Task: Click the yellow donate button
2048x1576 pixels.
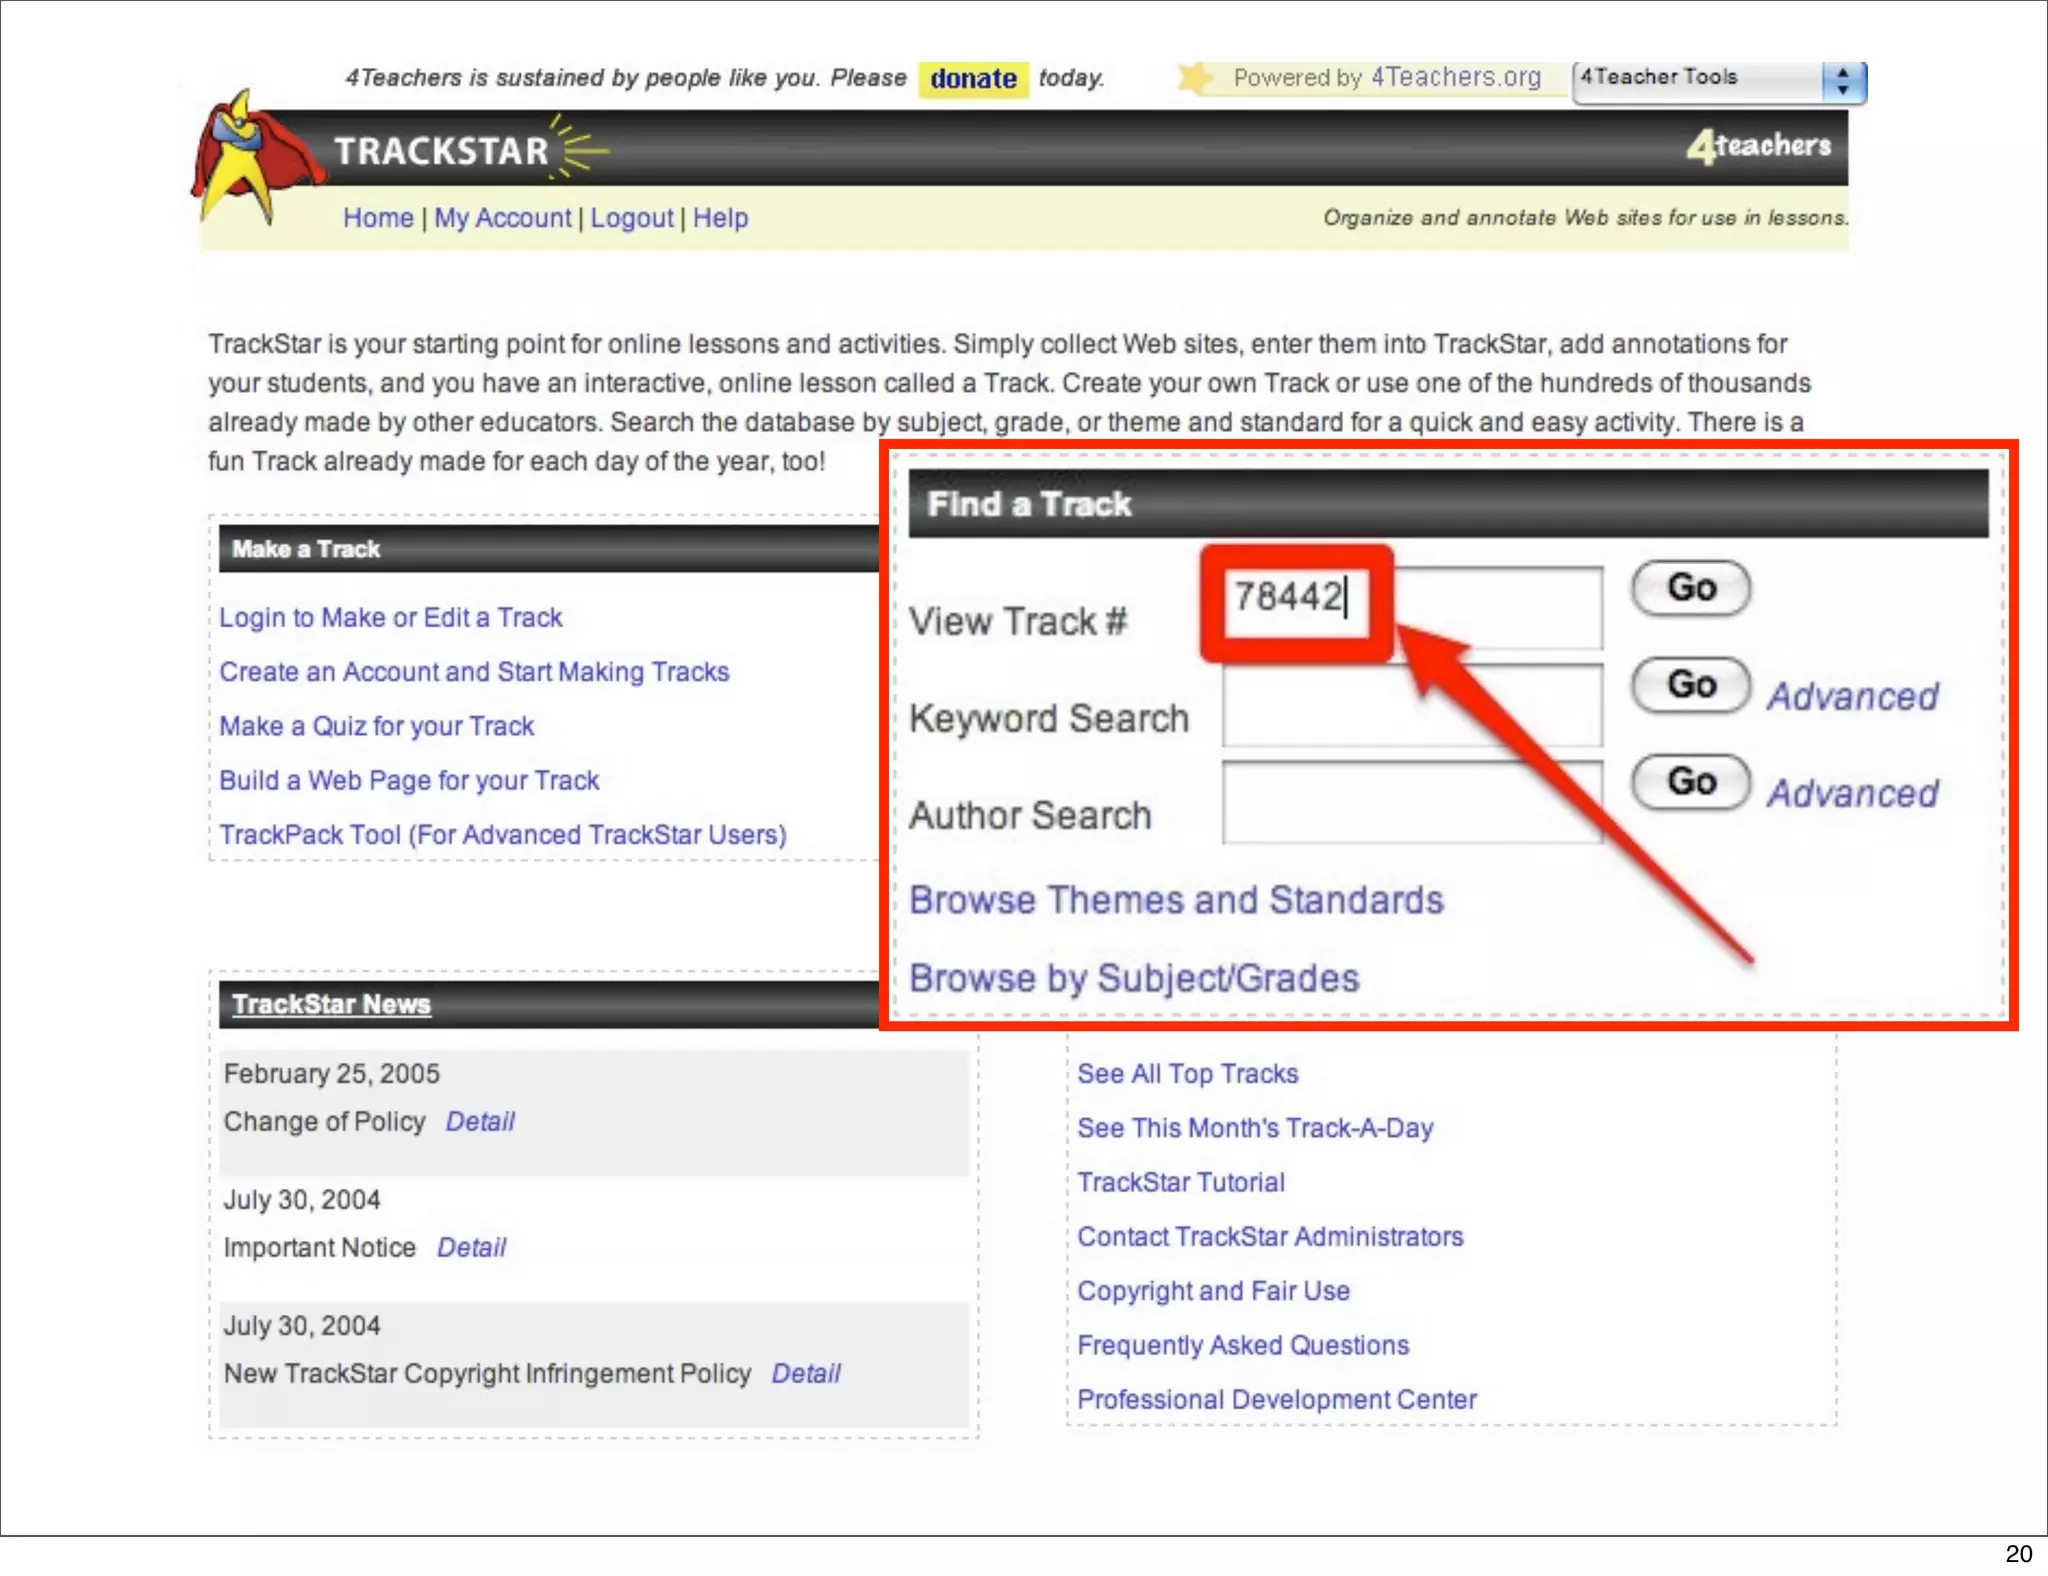Action: coord(972,79)
